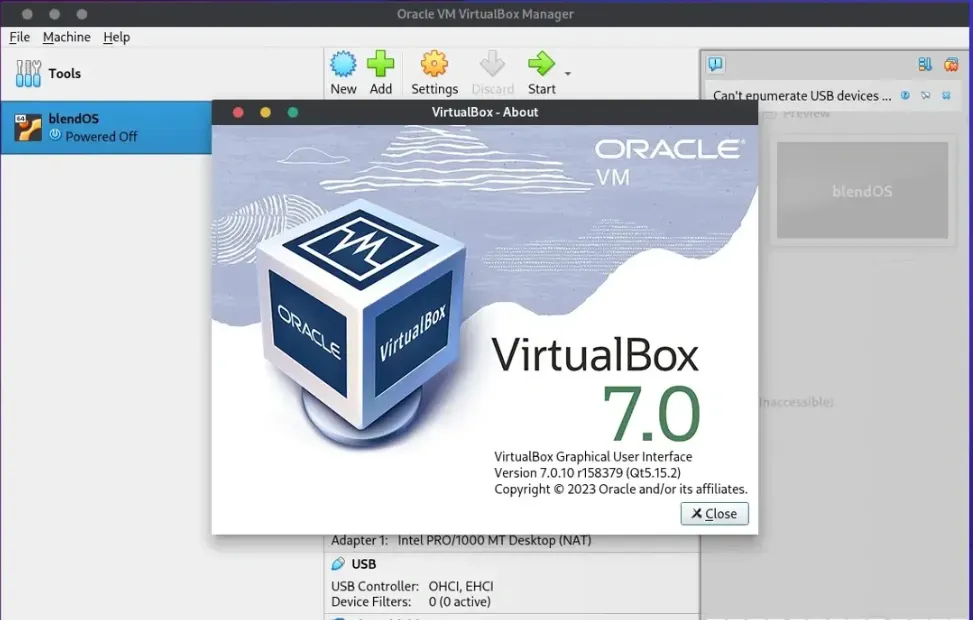Open Settings with the orange gear icon
The width and height of the screenshot is (973, 620).
[x=434, y=64]
